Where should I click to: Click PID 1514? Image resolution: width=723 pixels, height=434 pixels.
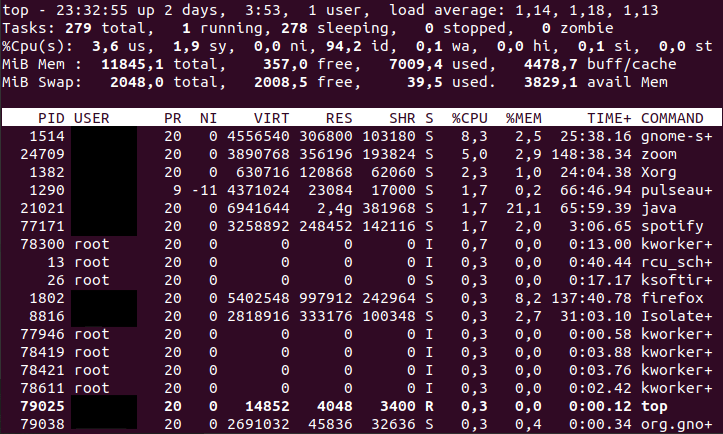click(x=47, y=137)
